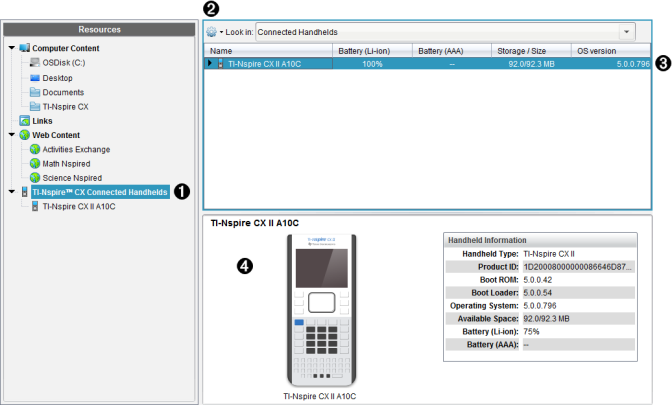Open the Look in dropdown list
The width and height of the screenshot is (672, 405).
627,32
